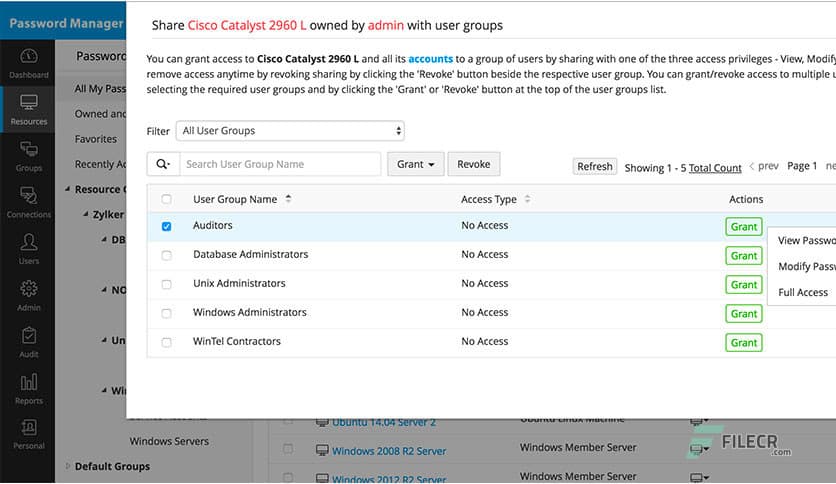Image resolution: width=836 pixels, height=484 pixels.
Task: Open the Dashboard icon in sidebar
Action: pyautogui.click(x=28, y=61)
